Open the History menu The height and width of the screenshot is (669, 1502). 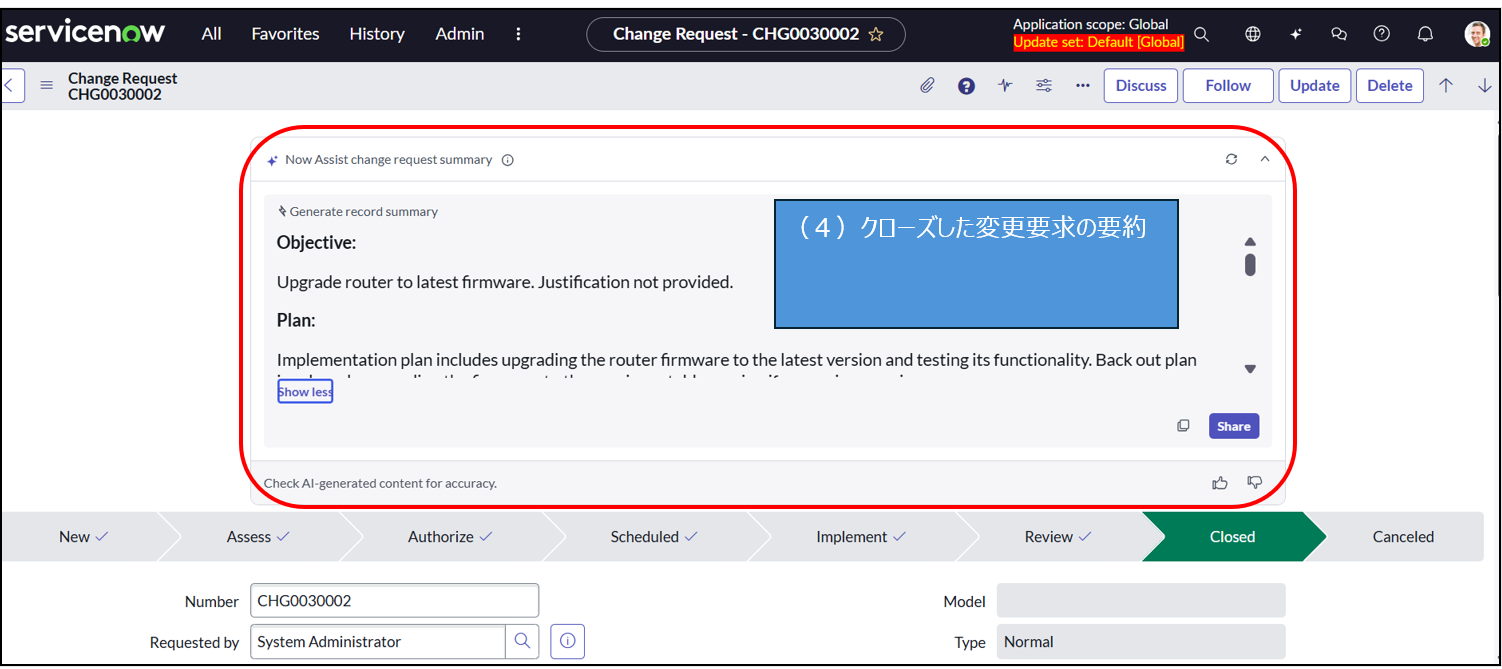click(x=377, y=33)
